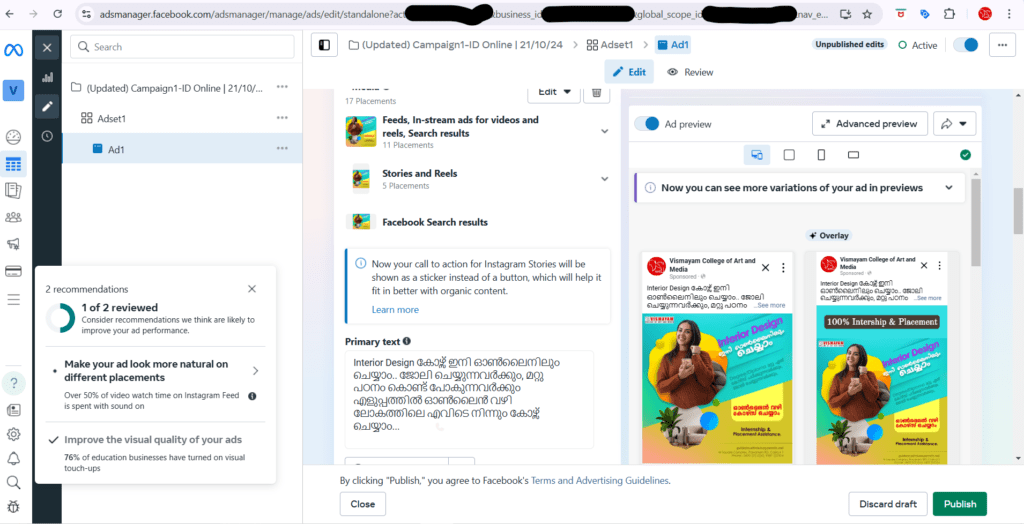Open the Settings gear icon
Viewport: 1024px width, 524px height.
(13, 434)
